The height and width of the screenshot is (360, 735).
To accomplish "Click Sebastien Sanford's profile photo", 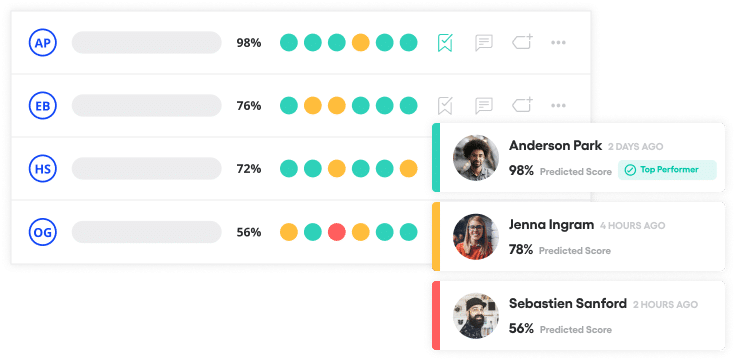I will [476, 315].
